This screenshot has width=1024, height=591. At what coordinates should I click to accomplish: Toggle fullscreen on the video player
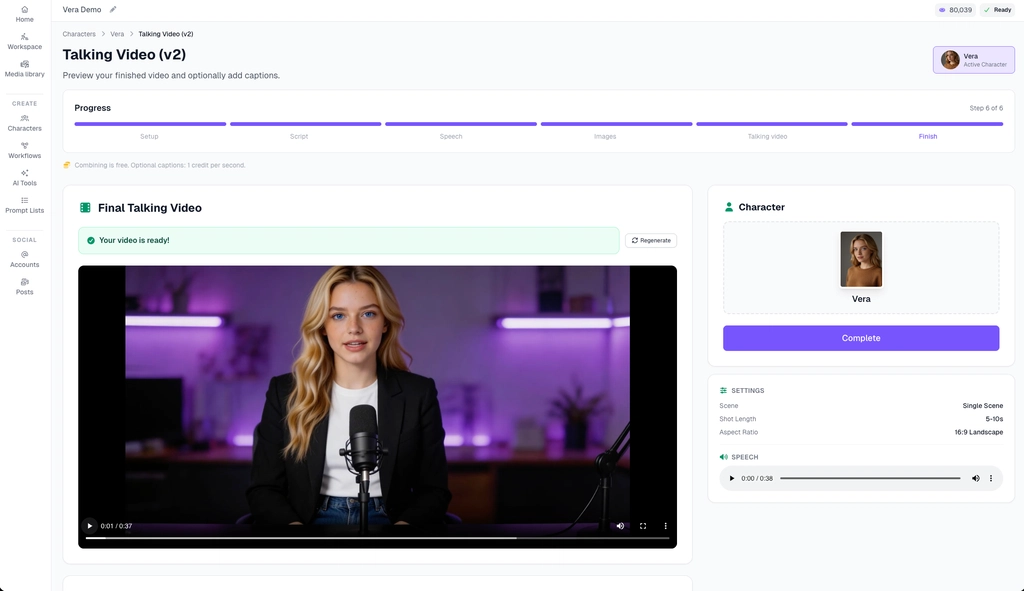pos(643,526)
